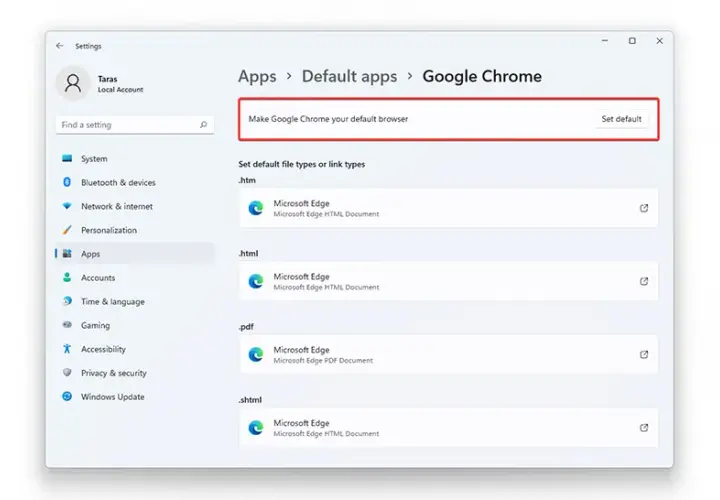Go to Network & internet
Image resolution: width=720 pixels, height=500 pixels.
tap(135, 206)
